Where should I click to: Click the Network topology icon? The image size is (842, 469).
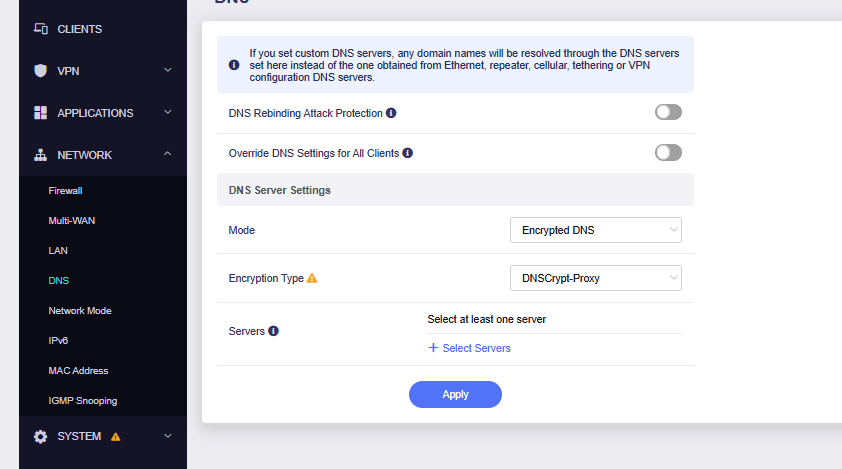pos(41,155)
